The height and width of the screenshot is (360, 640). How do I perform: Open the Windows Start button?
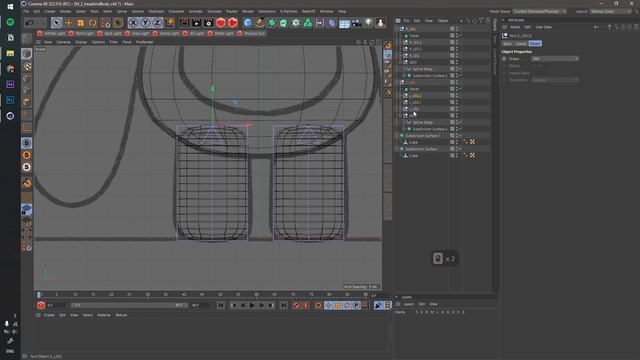click(10, 7)
